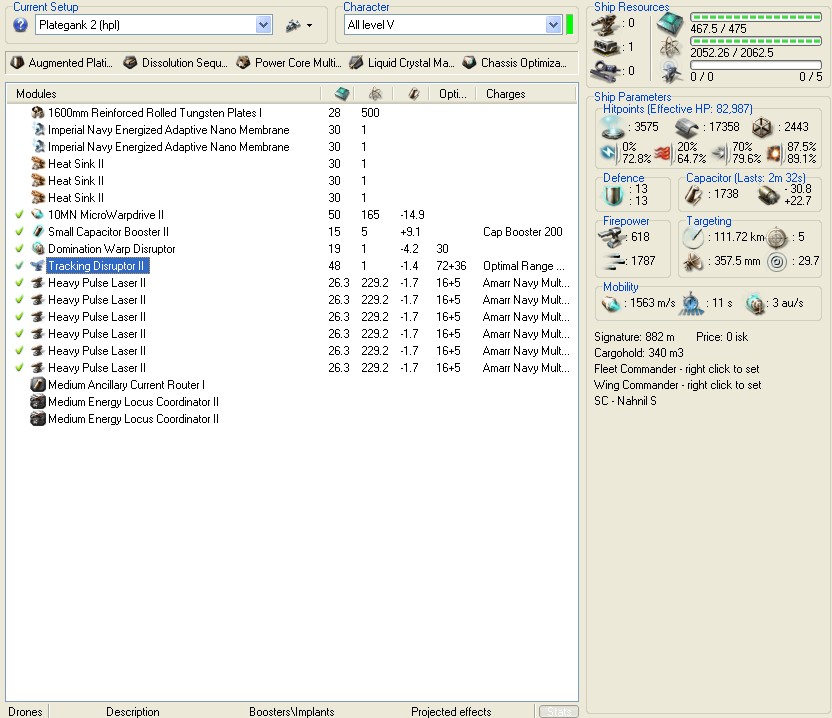Click the shield hitpoints icon
Image resolution: width=832 pixels, height=718 pixels.
(613, 126)
